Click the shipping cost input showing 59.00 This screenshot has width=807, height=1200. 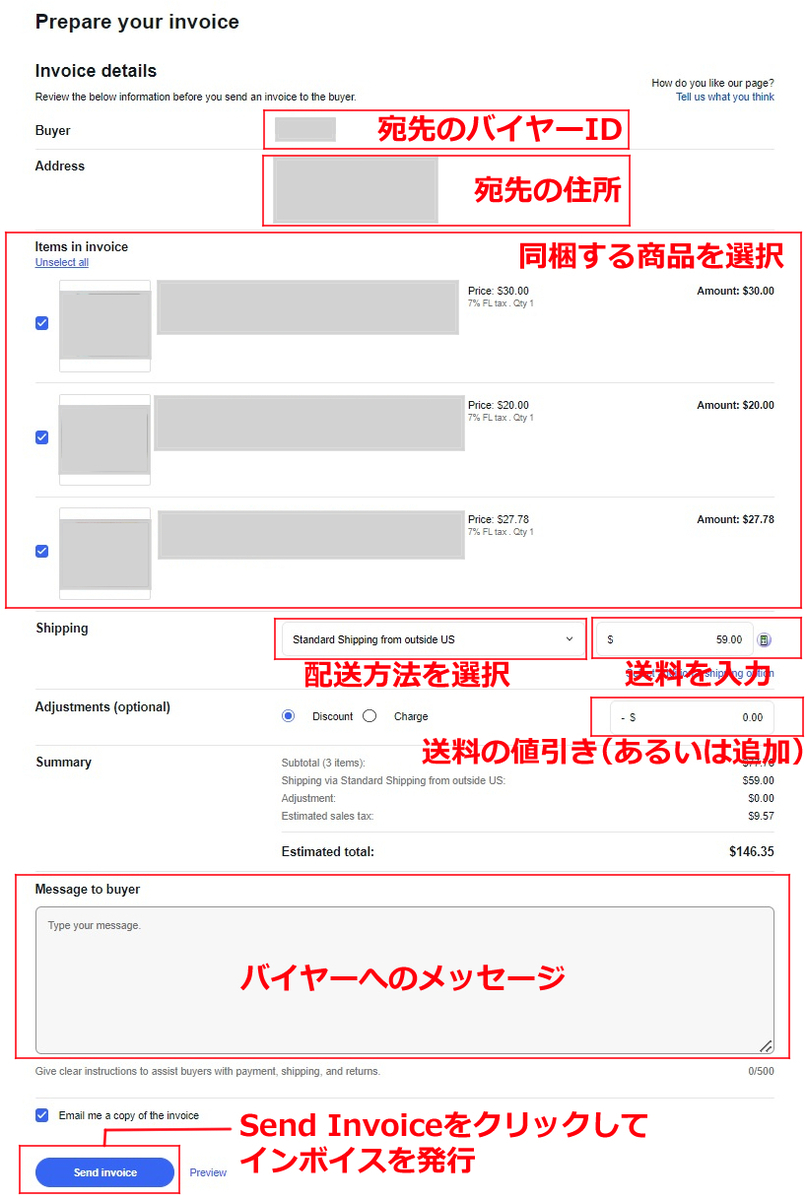(x=680, y=638)
